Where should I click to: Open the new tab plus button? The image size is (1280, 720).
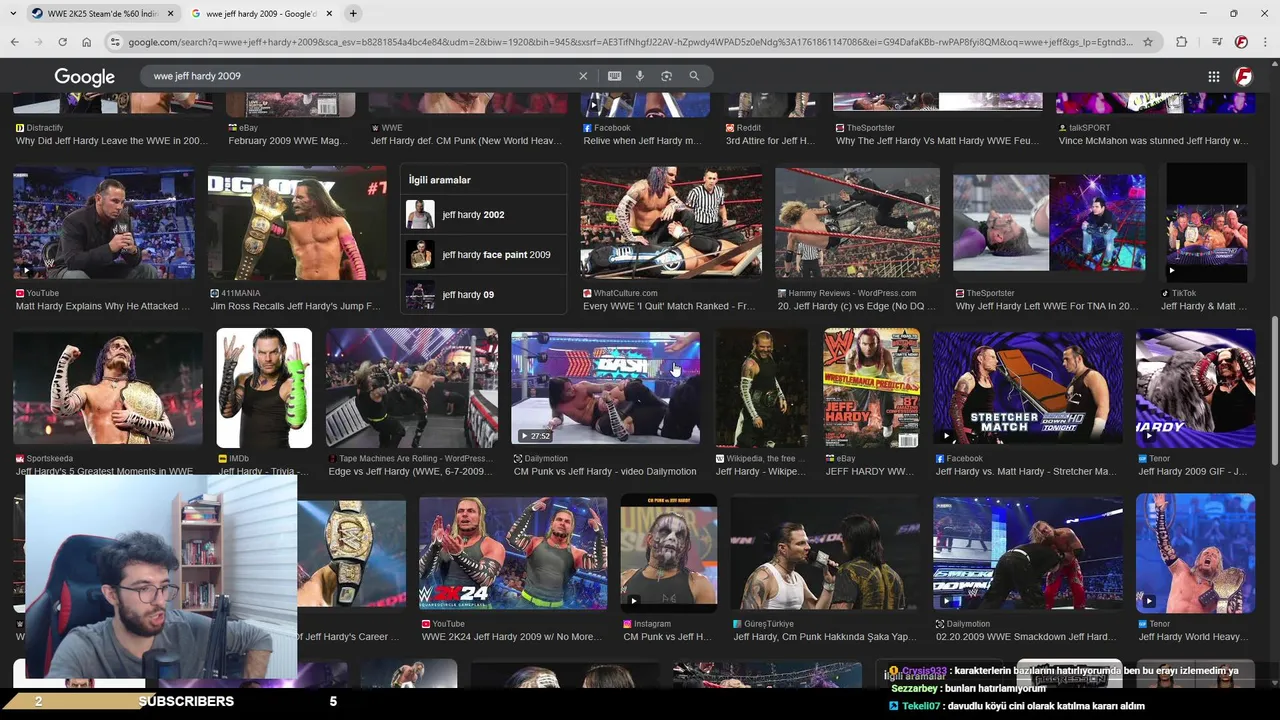coord(353,13)
